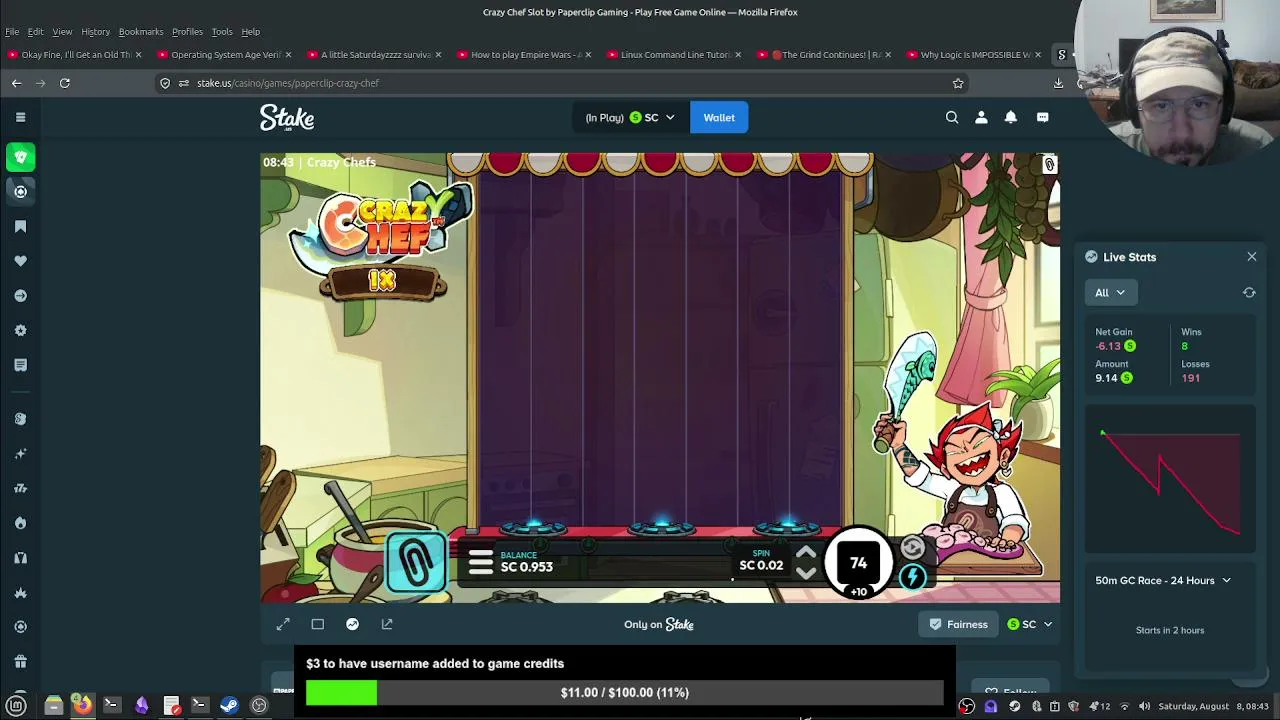
Task: Switch to The Grind Continues tab
Action: [x=825, y=55]
